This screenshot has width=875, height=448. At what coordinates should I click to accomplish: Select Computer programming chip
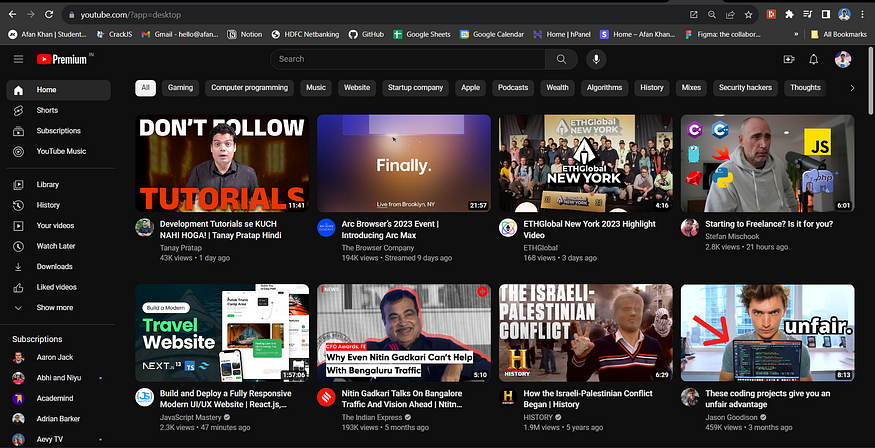[249, 88]
